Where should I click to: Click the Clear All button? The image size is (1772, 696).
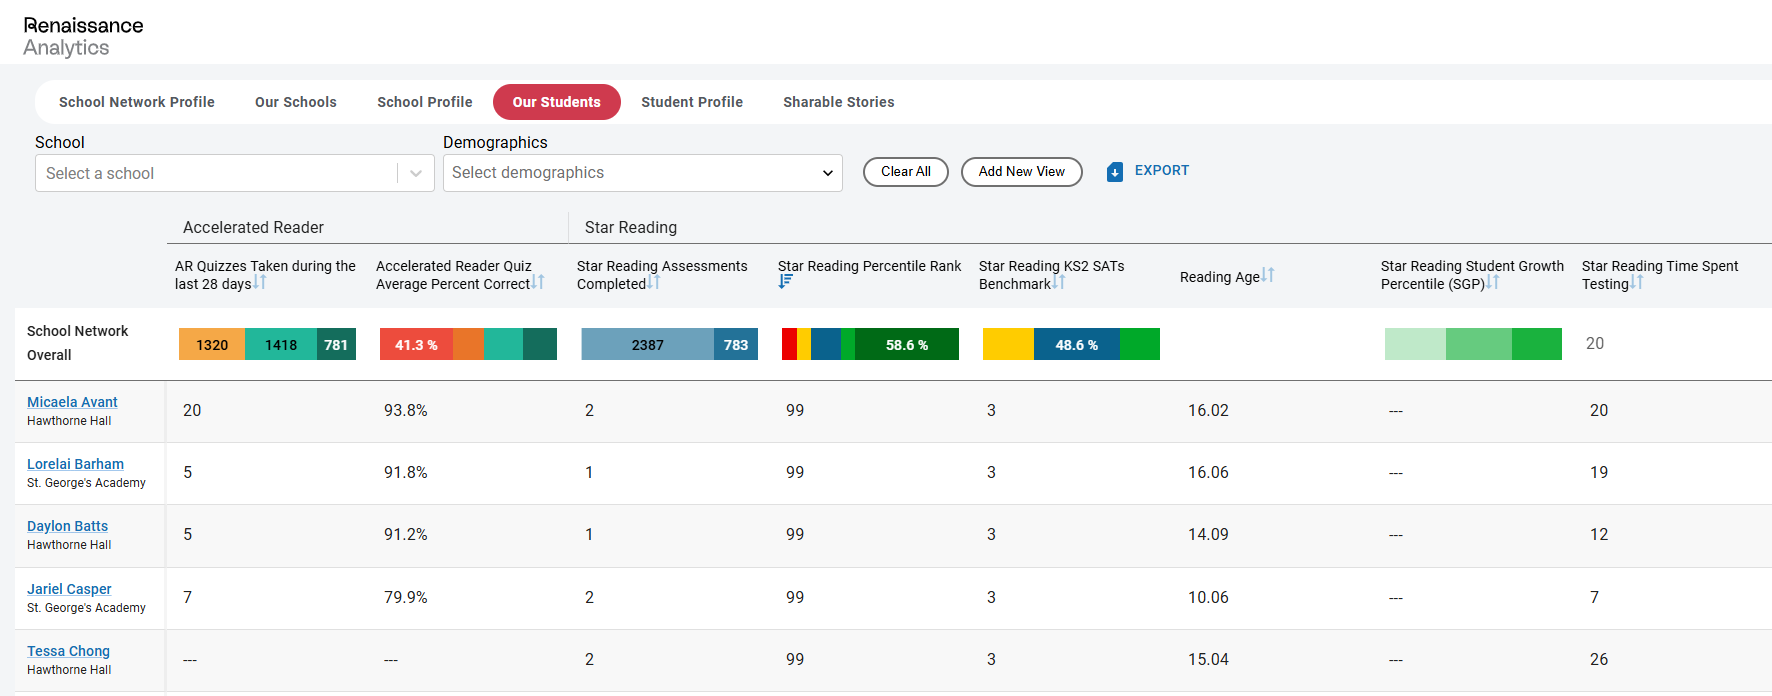906,172
